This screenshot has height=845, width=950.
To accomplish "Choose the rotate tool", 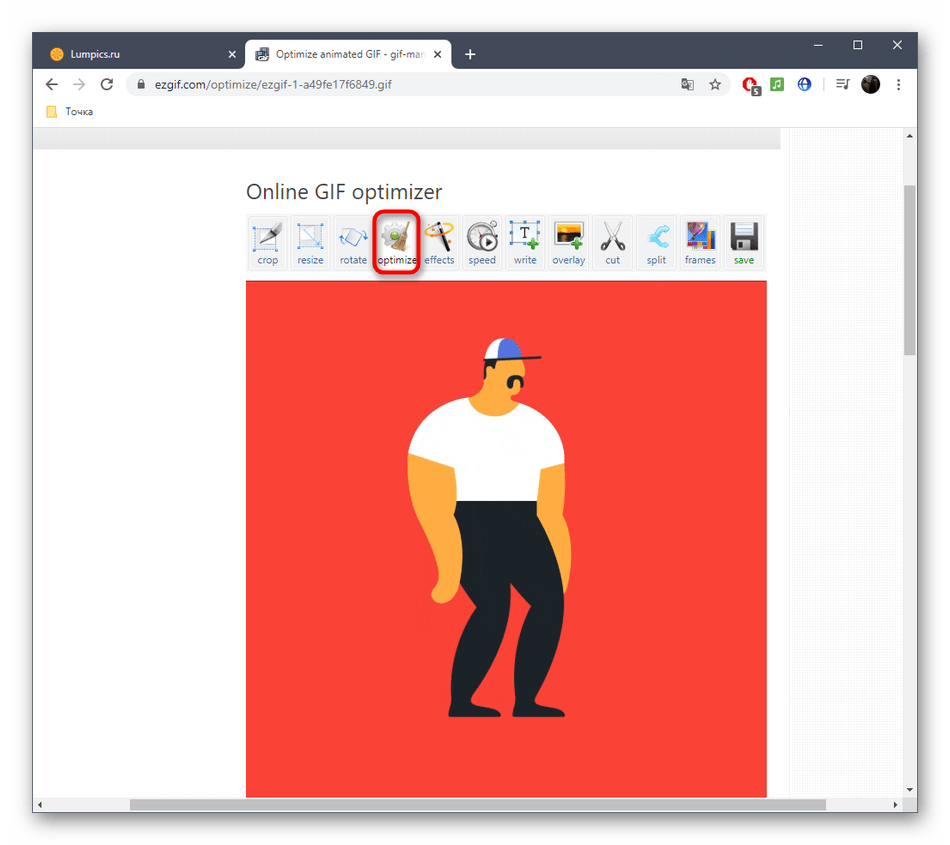I will tap(353, 243).
